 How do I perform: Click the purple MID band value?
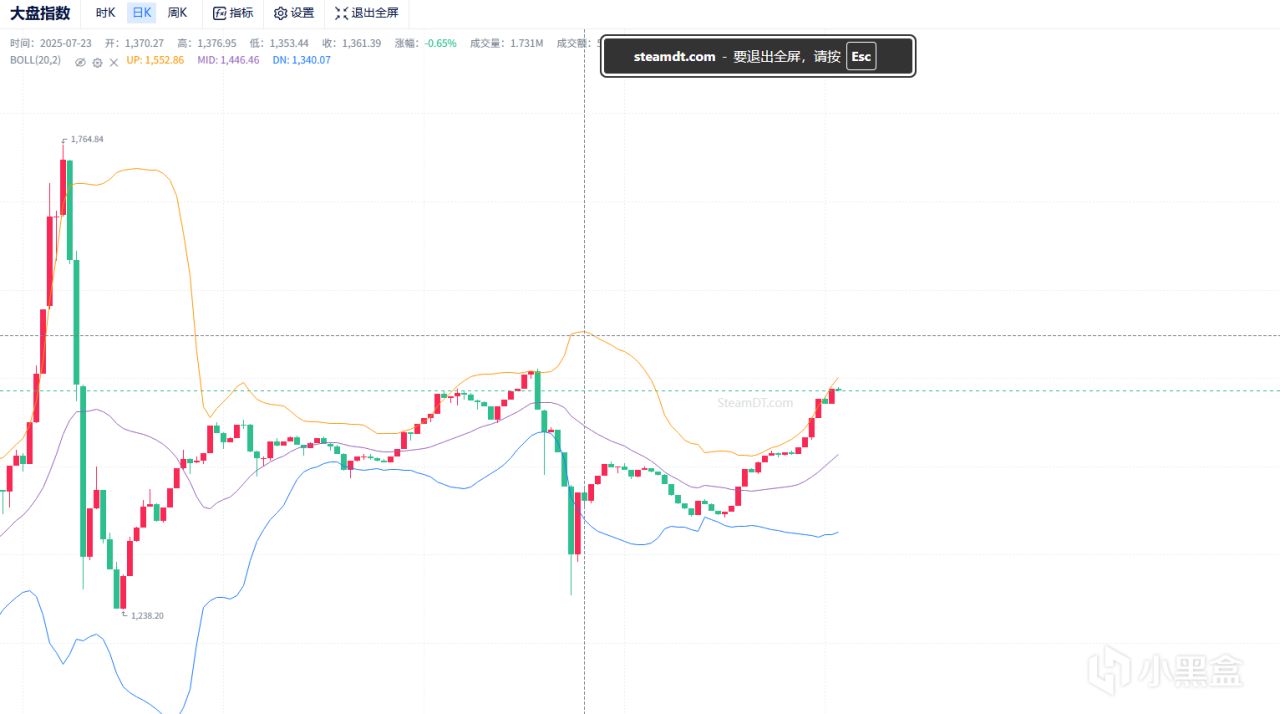tap(228, 60)
